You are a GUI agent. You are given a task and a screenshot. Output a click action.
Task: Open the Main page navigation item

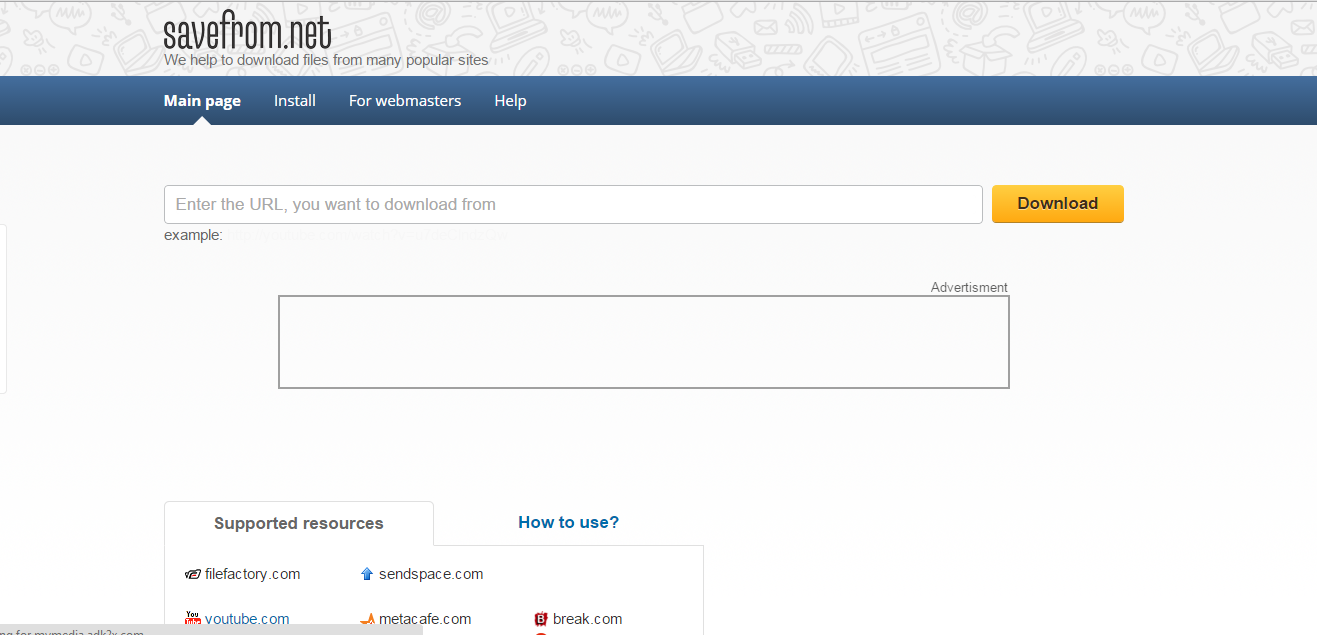point(202,101)
